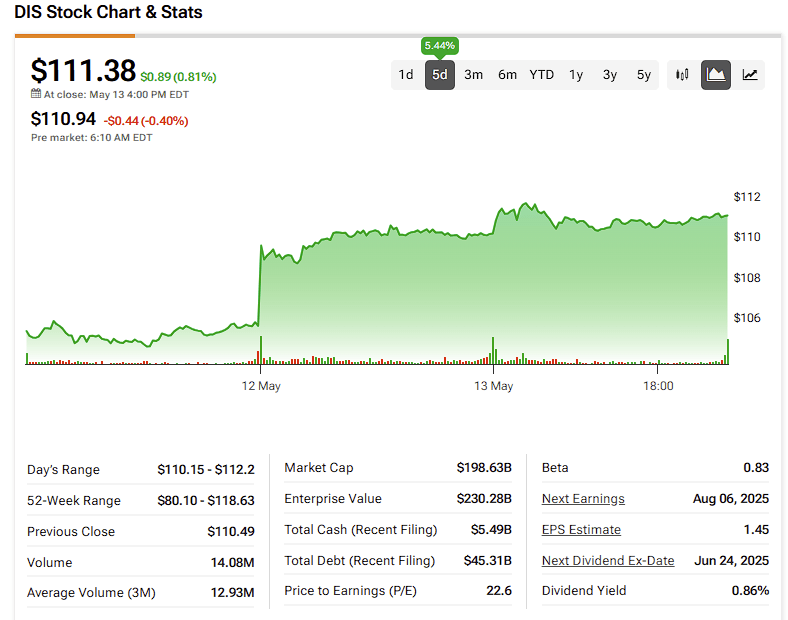
Task: Select the 3y time range
Action: click(x=610, y=75)
